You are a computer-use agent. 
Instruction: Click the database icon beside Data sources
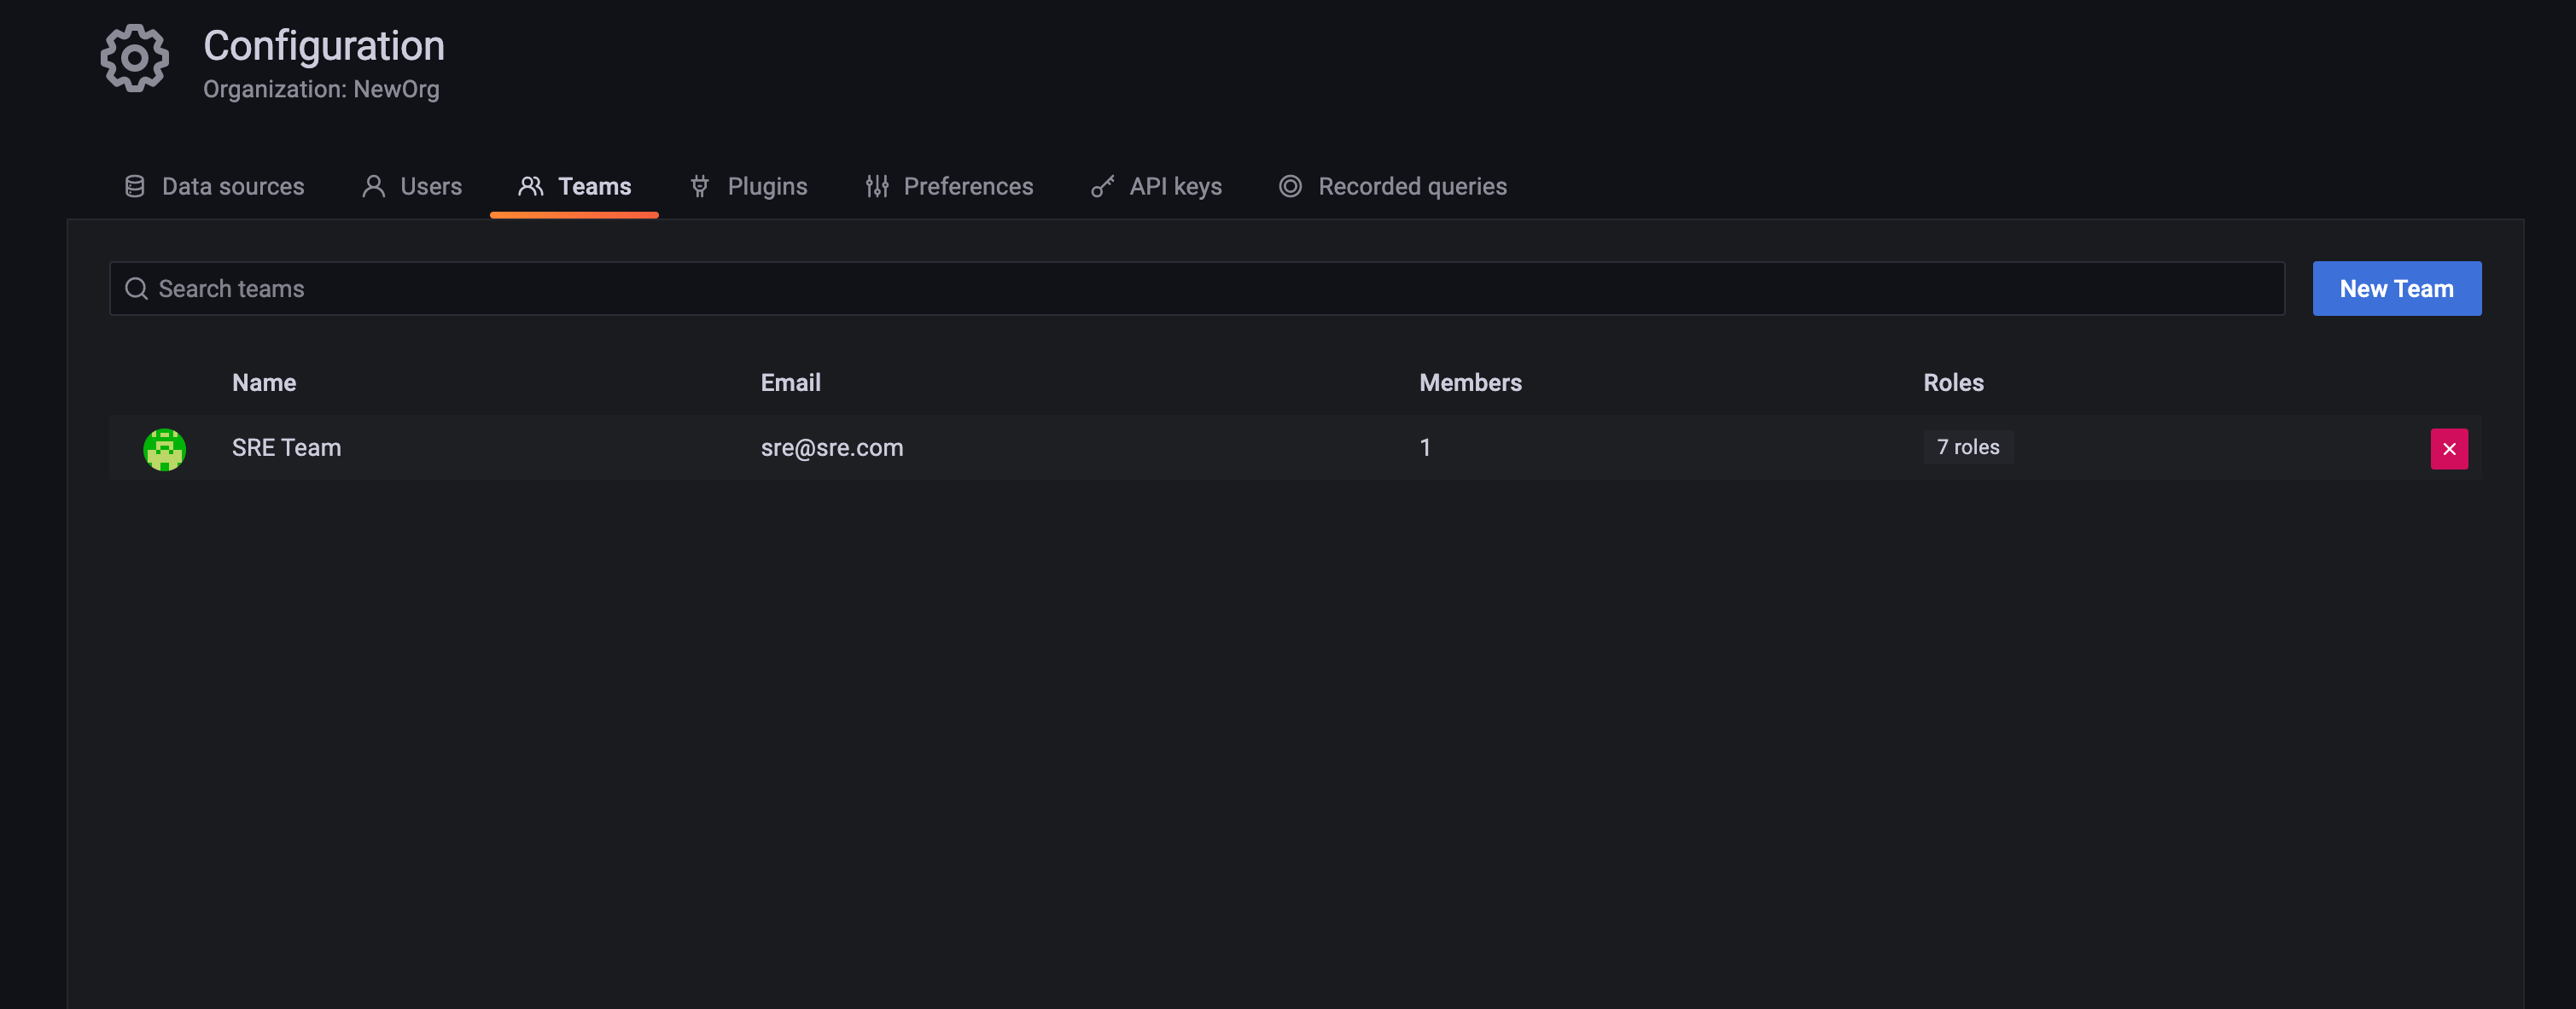(135, 187)
